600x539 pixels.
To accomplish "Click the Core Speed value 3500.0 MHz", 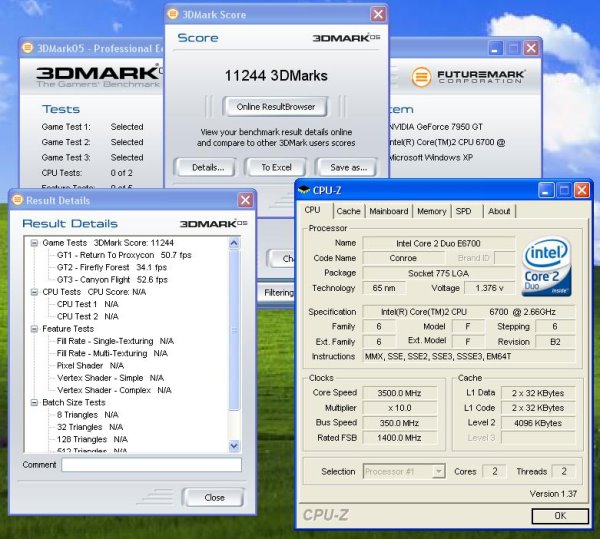I will [399, 393].
